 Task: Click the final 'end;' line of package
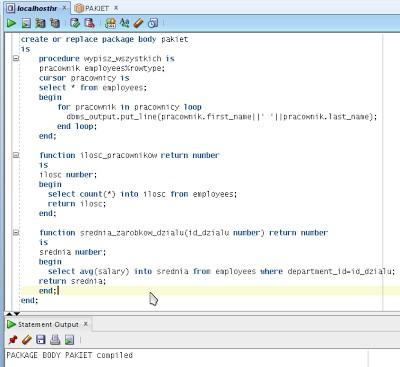click(30, 300)
